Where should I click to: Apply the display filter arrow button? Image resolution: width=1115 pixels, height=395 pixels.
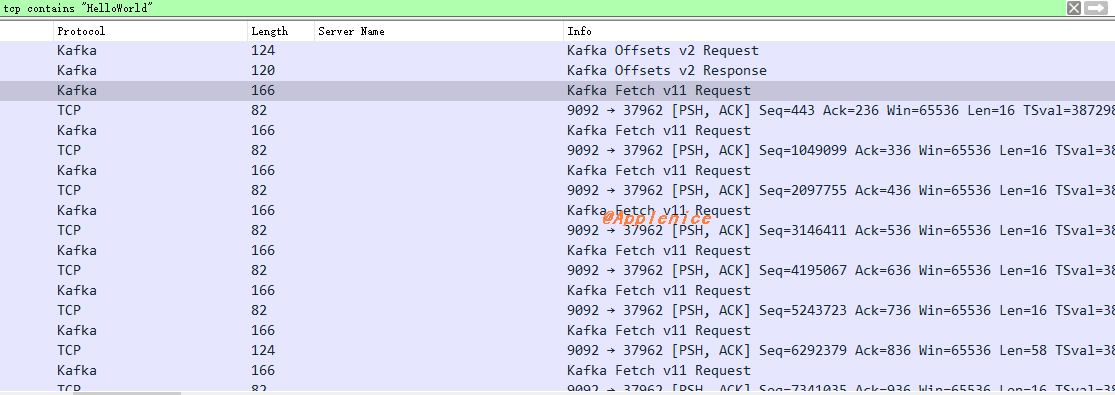click(x=1097, y=8)
